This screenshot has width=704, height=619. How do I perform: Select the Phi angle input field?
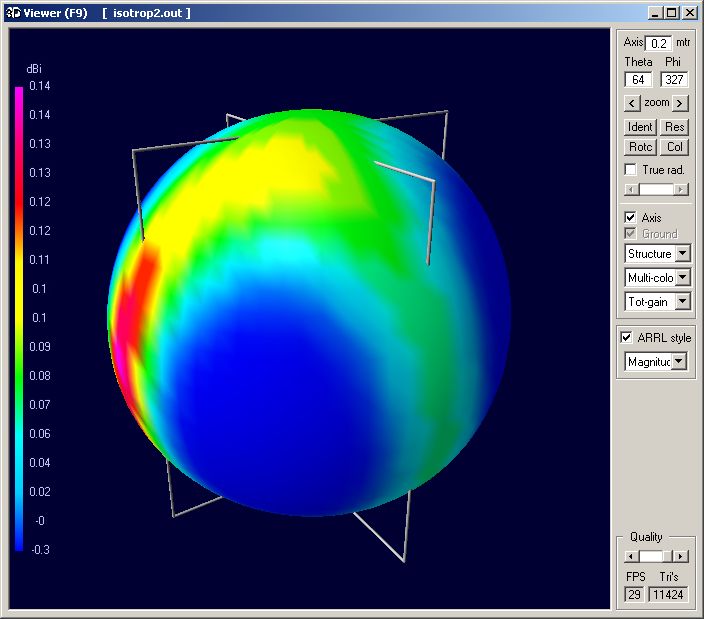[x=675, y=80]
